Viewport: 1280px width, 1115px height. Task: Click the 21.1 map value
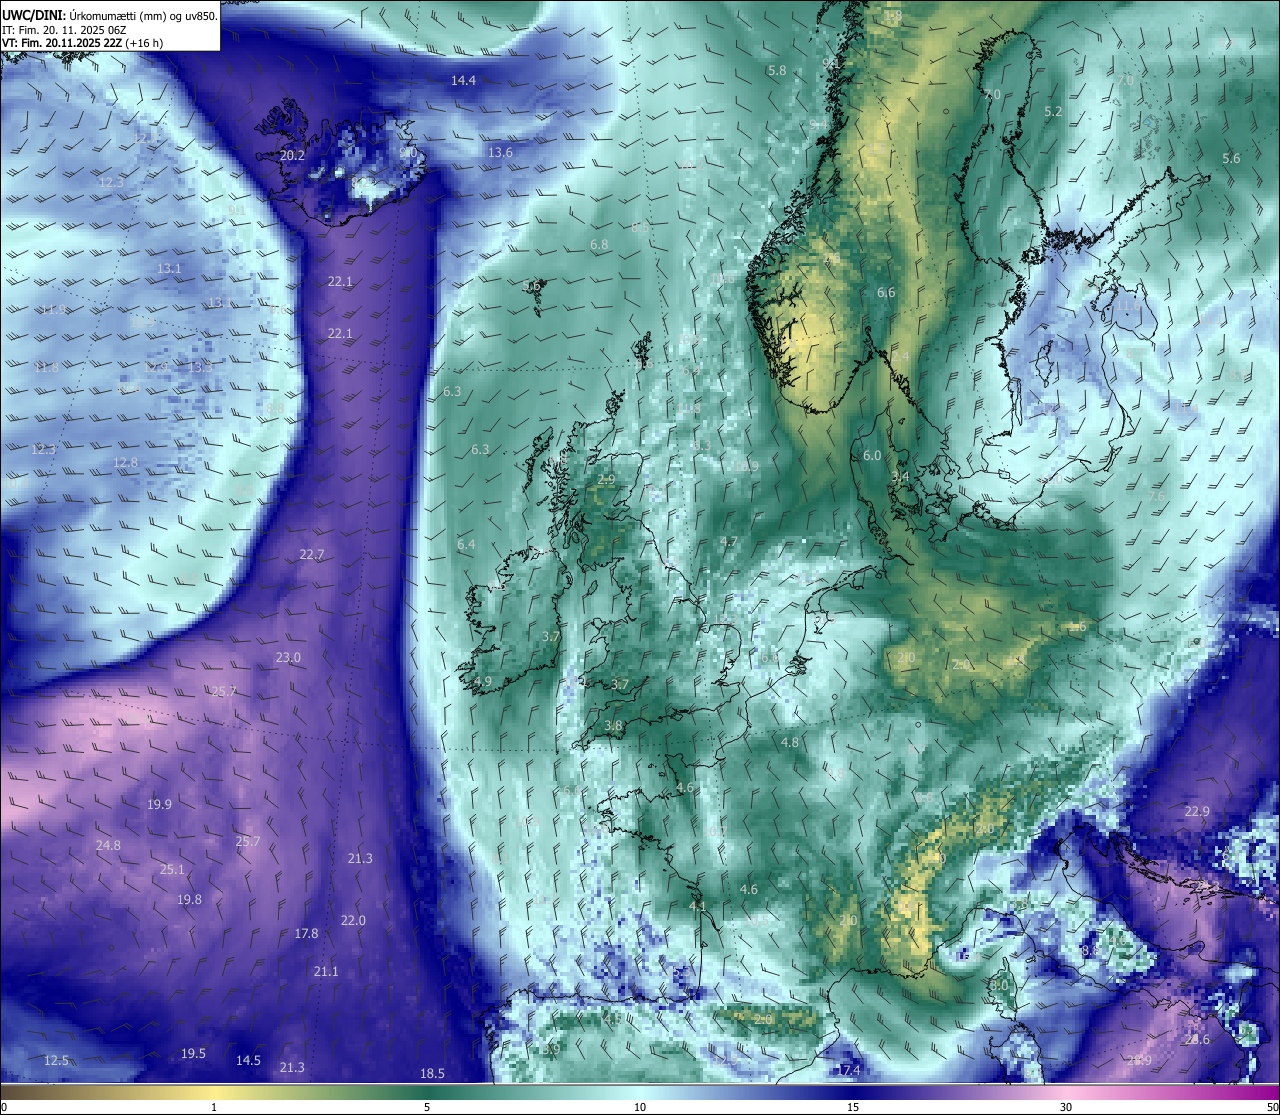[326, 971]
